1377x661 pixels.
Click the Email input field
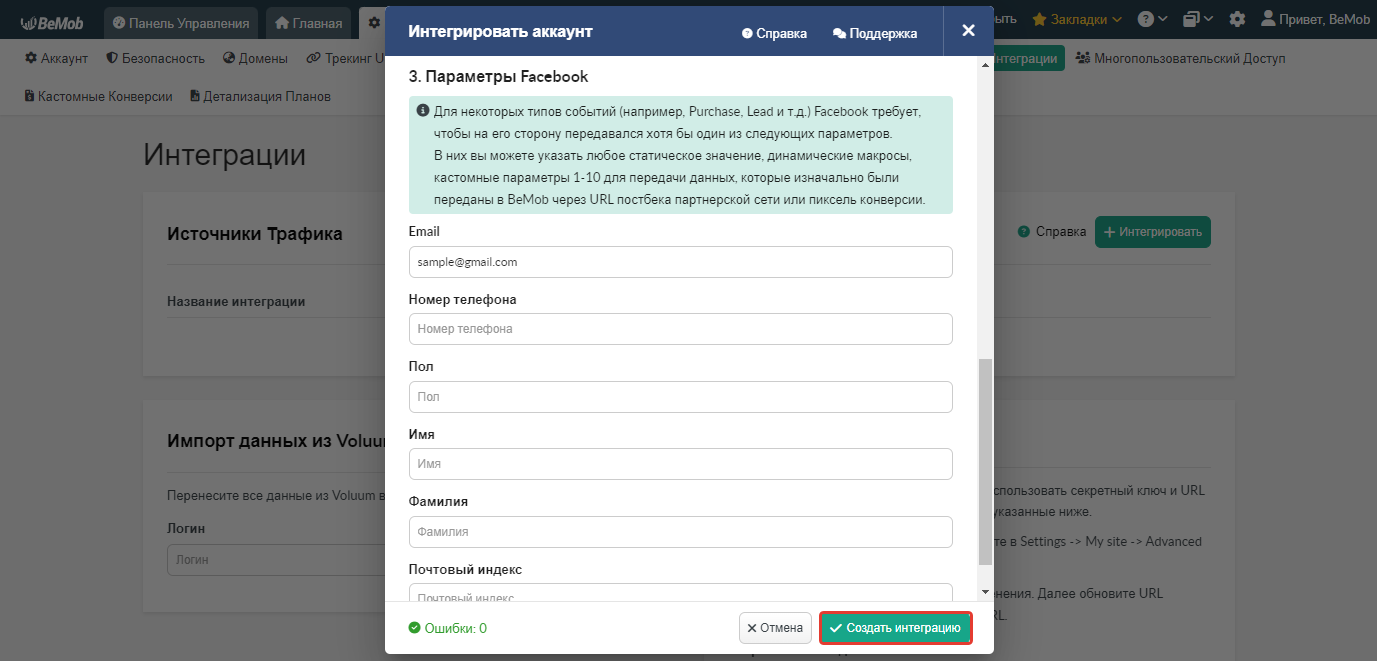pos(680,262)
